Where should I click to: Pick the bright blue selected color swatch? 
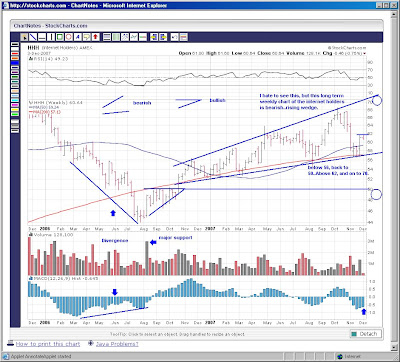[x=15, y=63]
